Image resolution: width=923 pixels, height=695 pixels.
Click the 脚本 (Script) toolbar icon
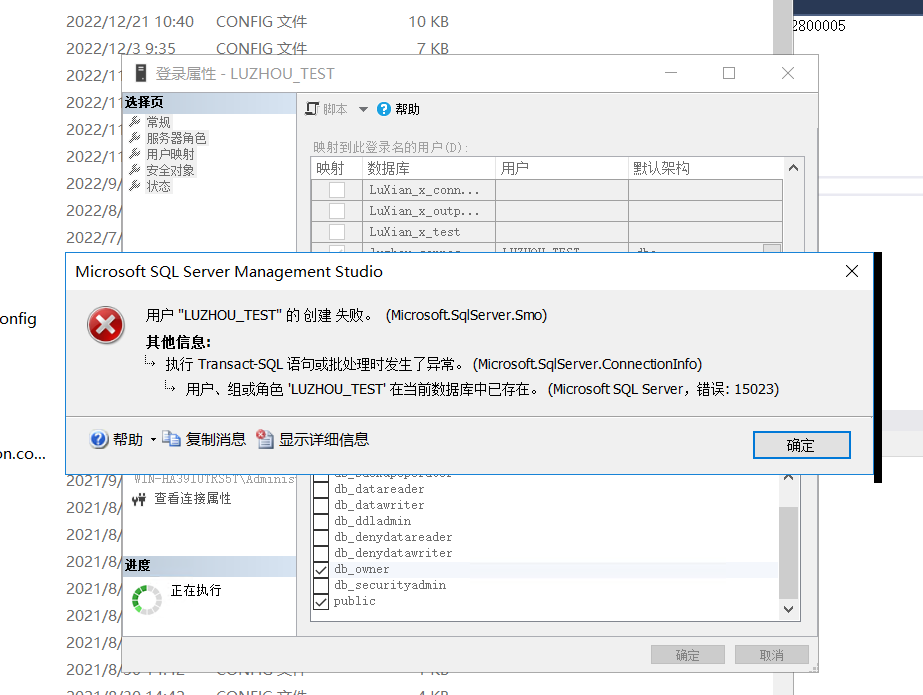click(x=312, y=109)
